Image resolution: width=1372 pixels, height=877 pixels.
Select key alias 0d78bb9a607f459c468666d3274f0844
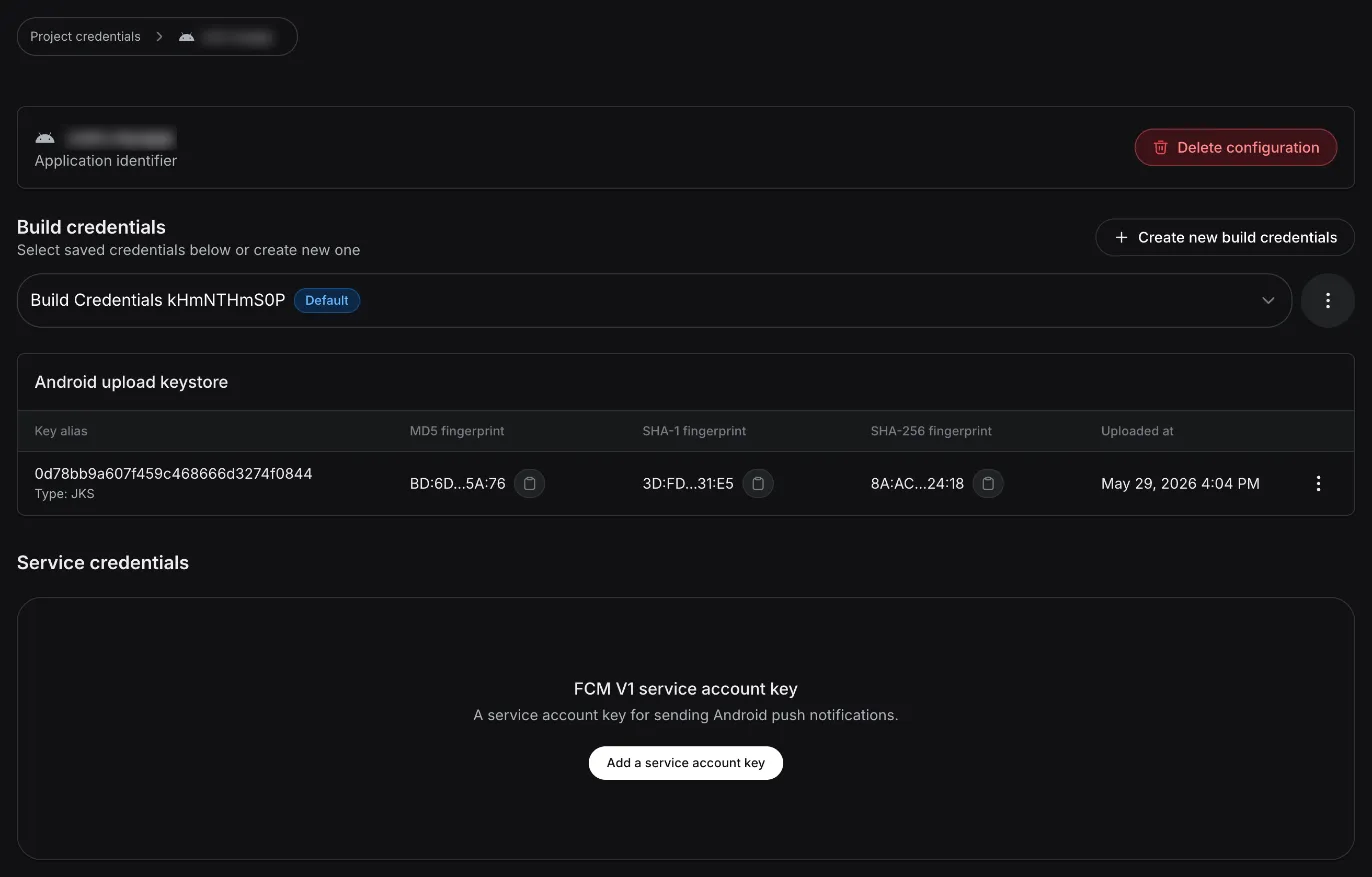click(174, 474)
